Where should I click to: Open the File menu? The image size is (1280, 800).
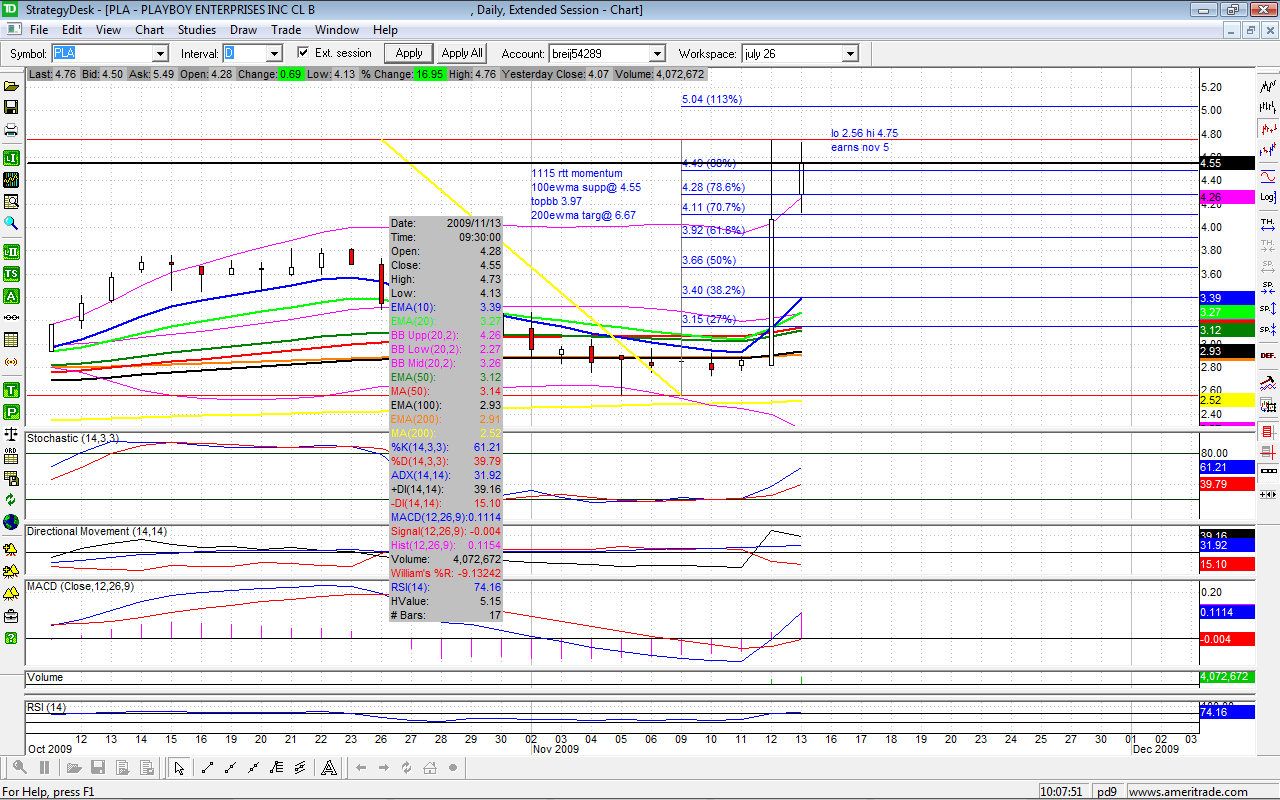[39, 30]
